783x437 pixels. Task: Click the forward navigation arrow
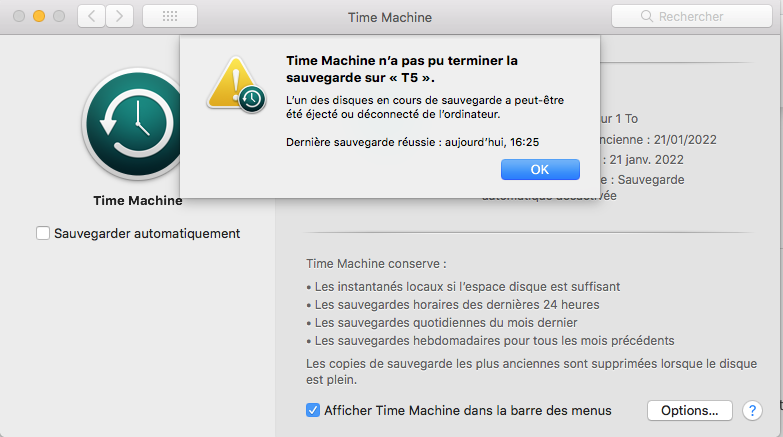tap(120, 16)
